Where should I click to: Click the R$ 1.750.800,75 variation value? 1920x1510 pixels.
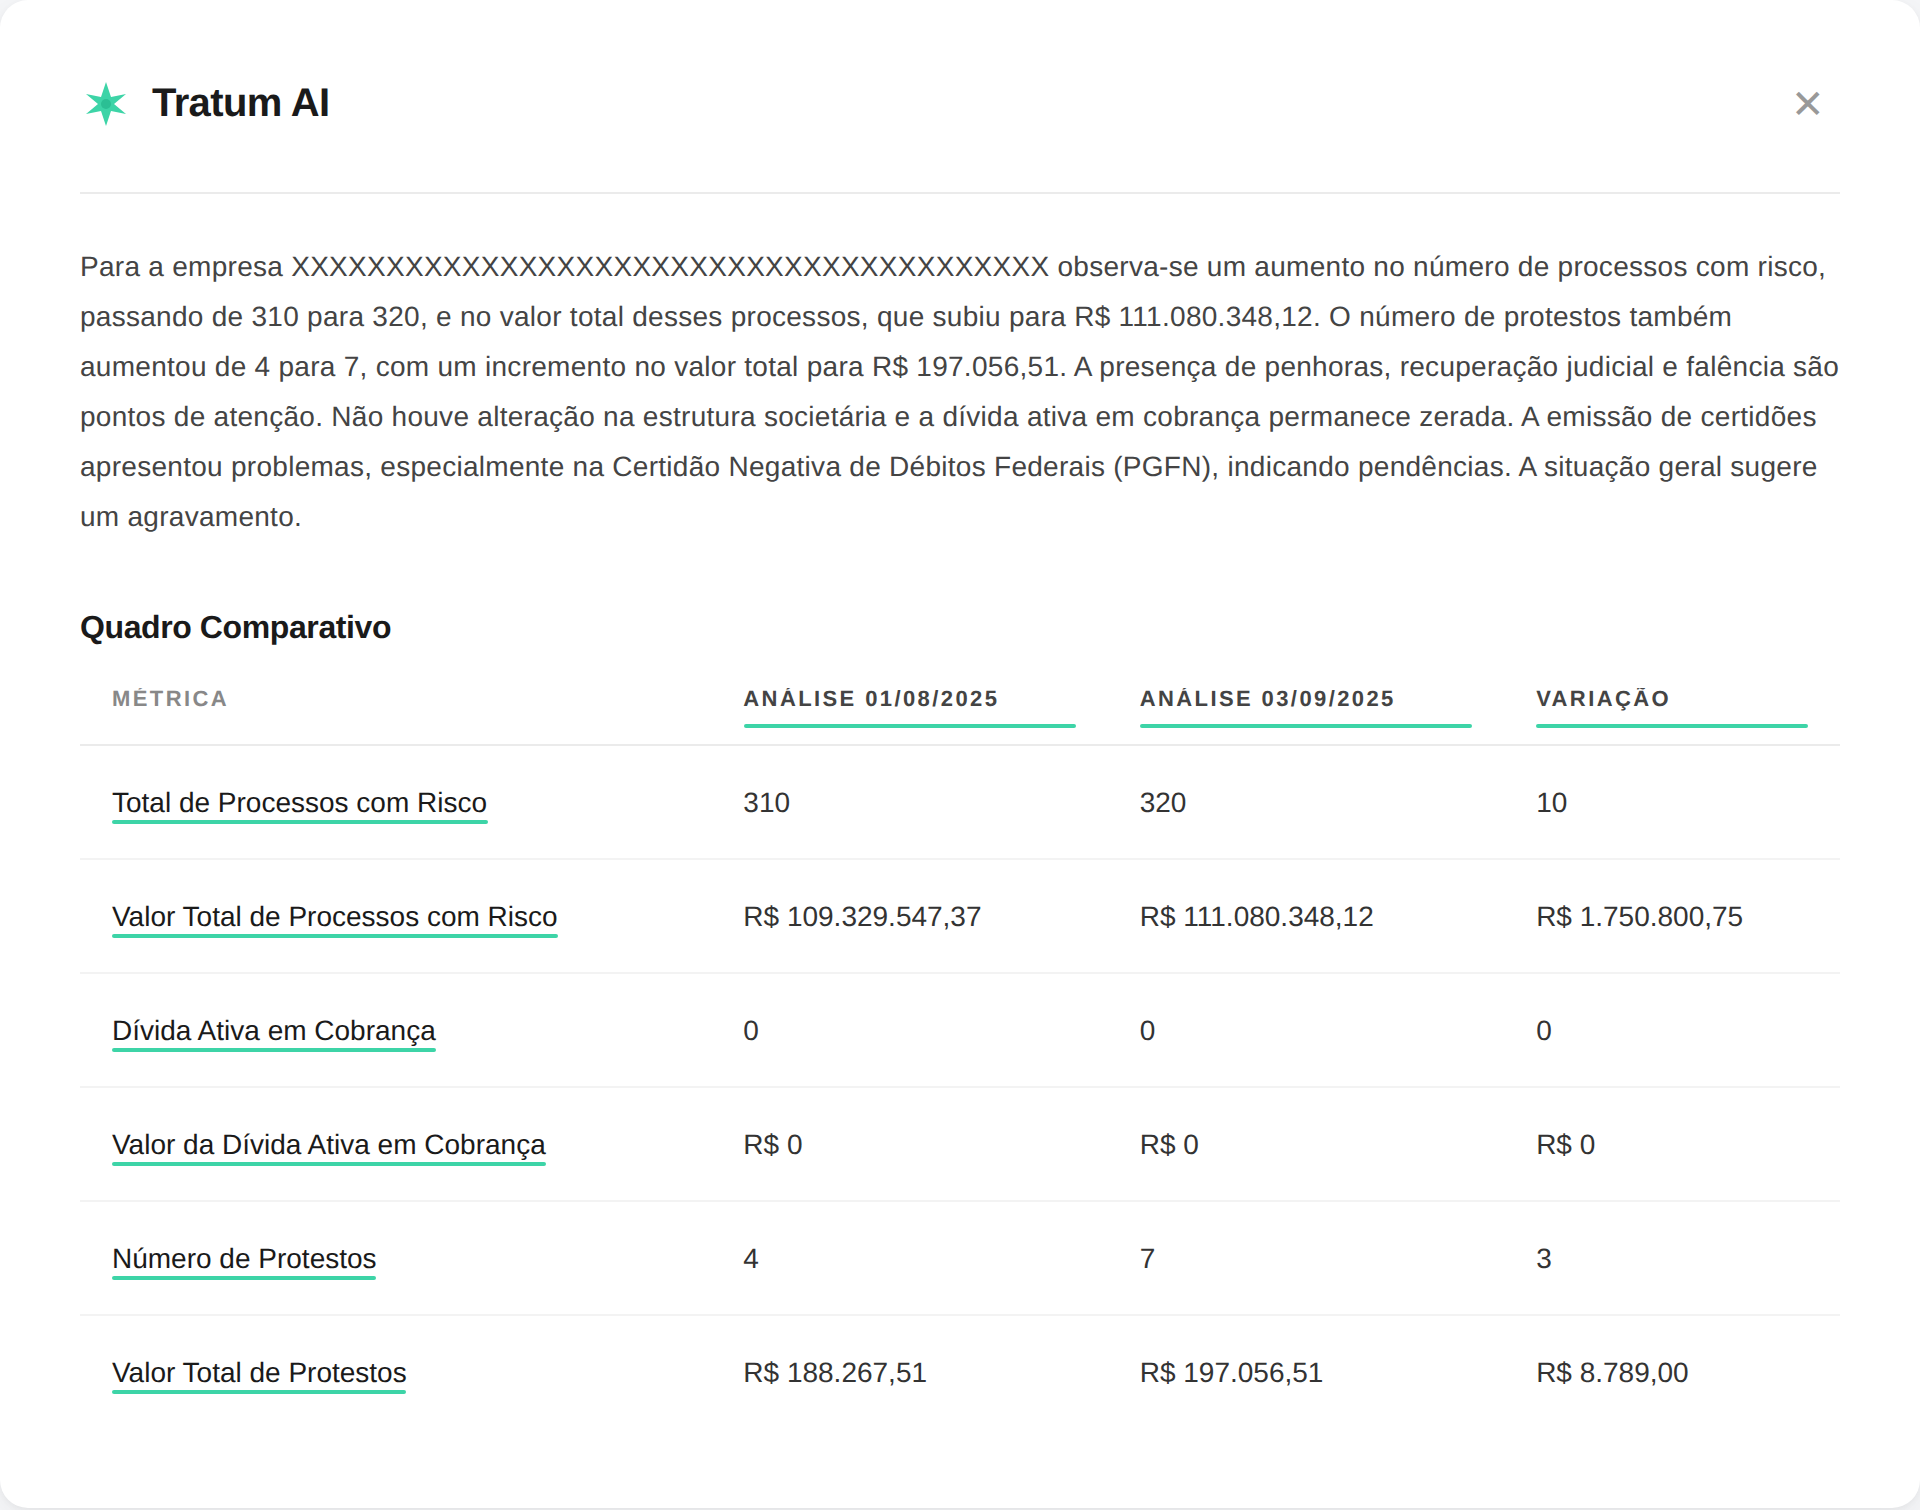tap(1638, 917)
